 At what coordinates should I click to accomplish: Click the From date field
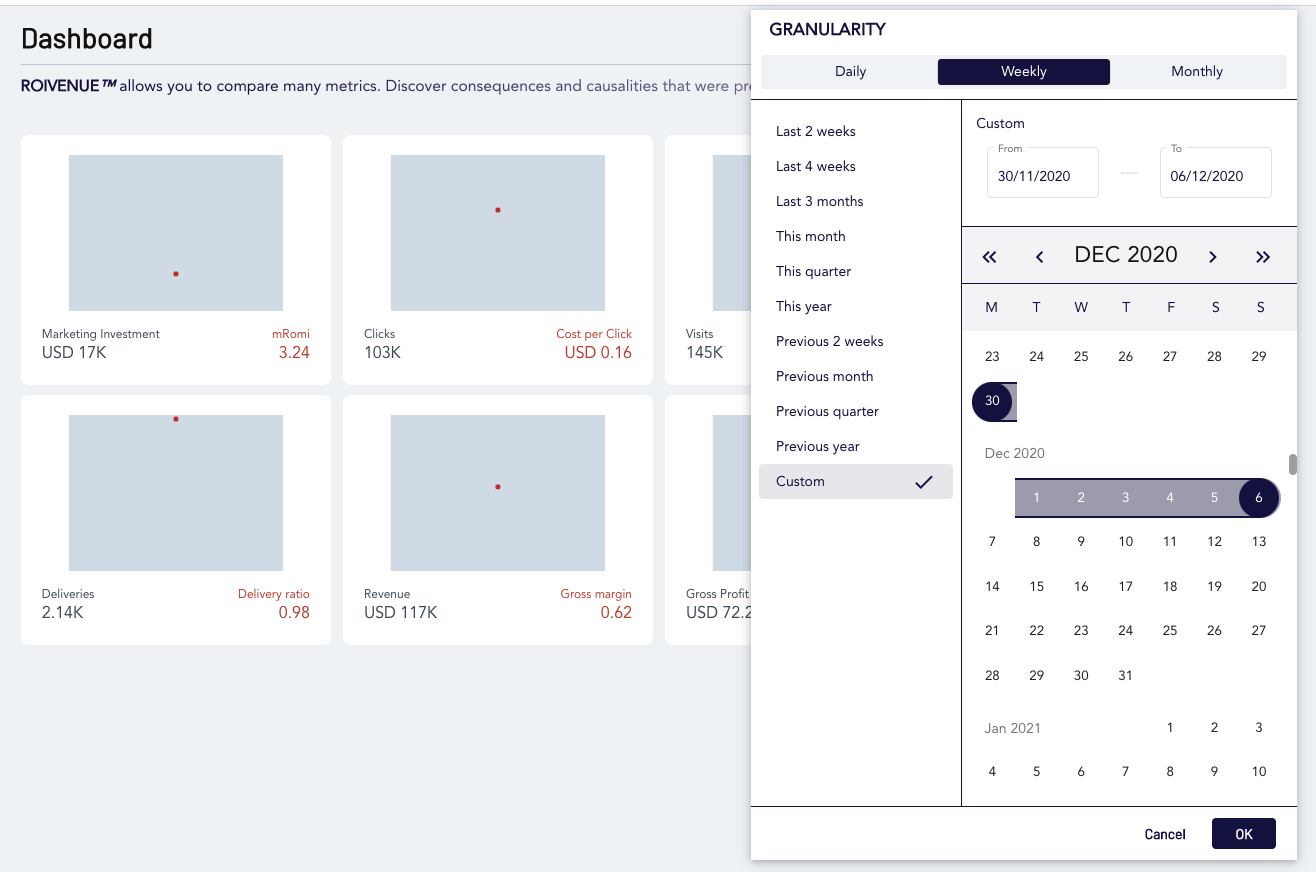coord(1043,173)
